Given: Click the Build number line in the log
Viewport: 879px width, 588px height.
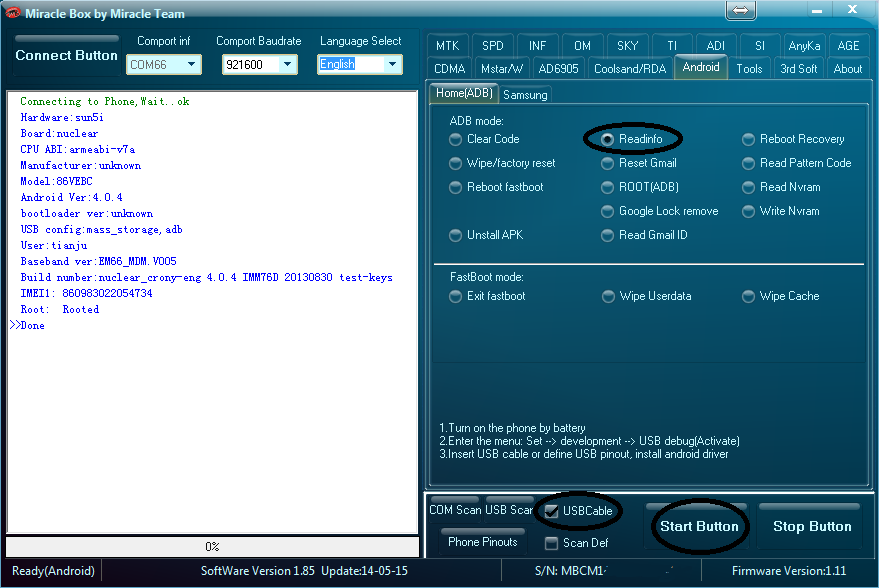Looking at the screenshot, I should click(206, 277).
